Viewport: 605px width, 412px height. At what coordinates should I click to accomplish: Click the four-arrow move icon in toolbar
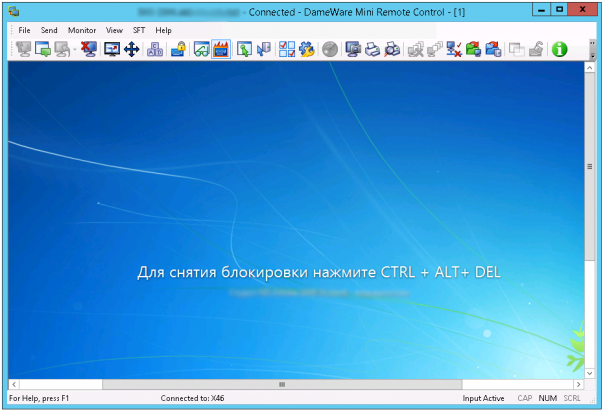[x=132, y=49]
